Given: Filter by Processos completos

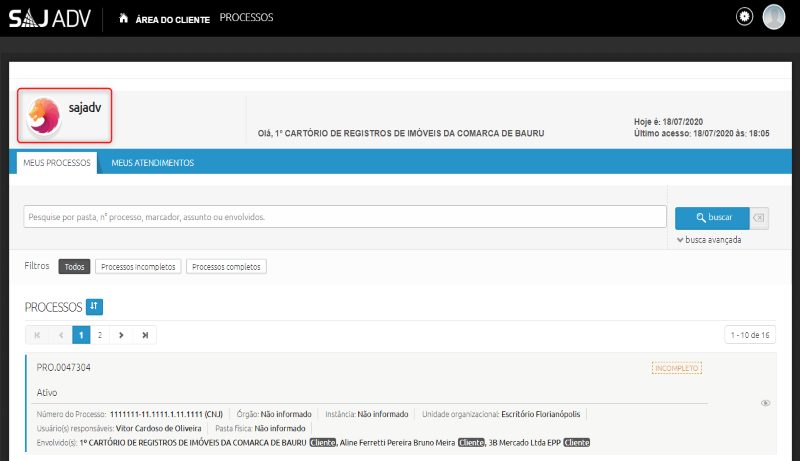Looking at the screenshot, I should click(226, 267).
